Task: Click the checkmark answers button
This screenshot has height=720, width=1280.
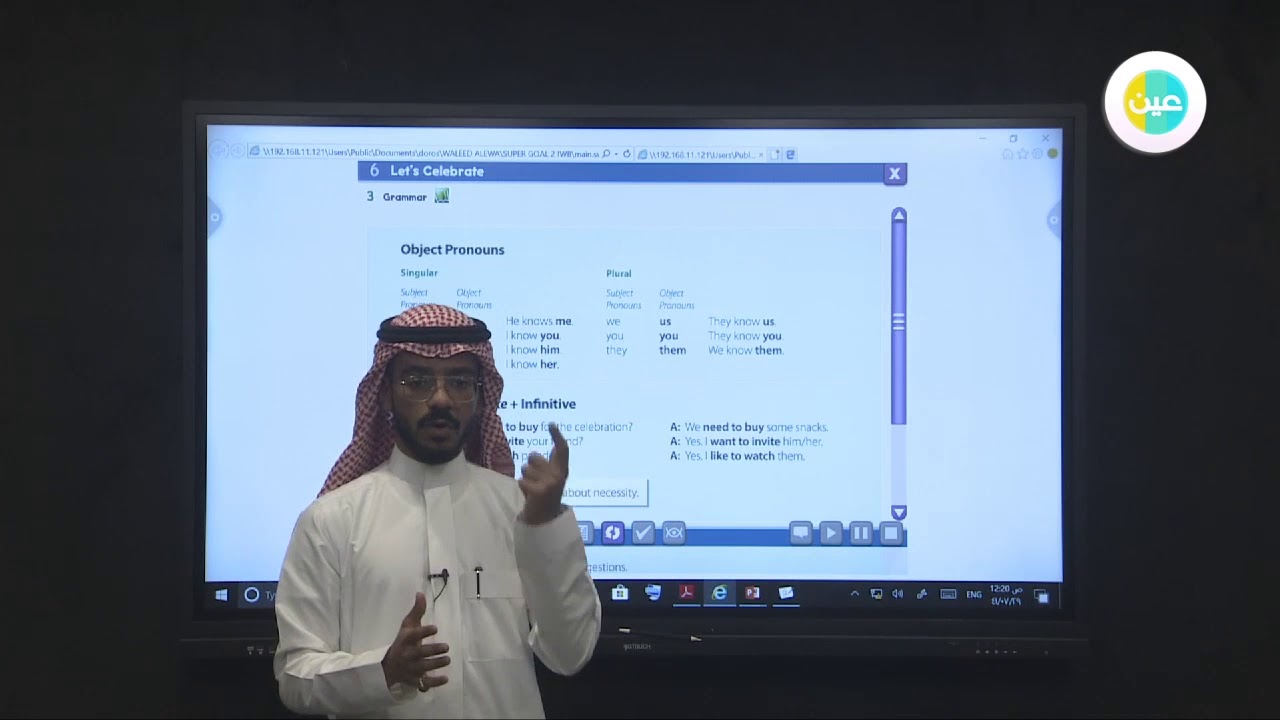Action: click(643, 533)
